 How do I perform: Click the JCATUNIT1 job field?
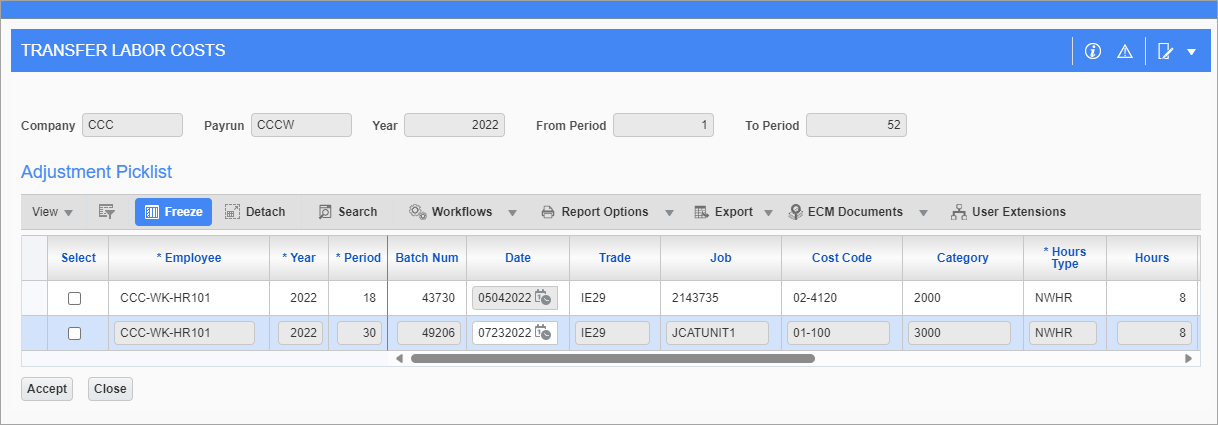point(717,333)
